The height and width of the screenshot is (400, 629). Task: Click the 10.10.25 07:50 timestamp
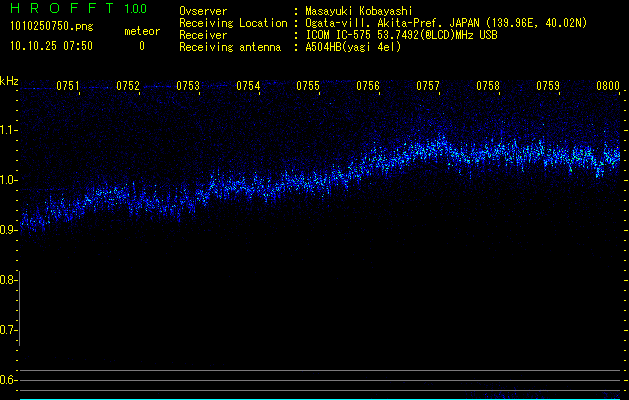click(x=50, y=46)
